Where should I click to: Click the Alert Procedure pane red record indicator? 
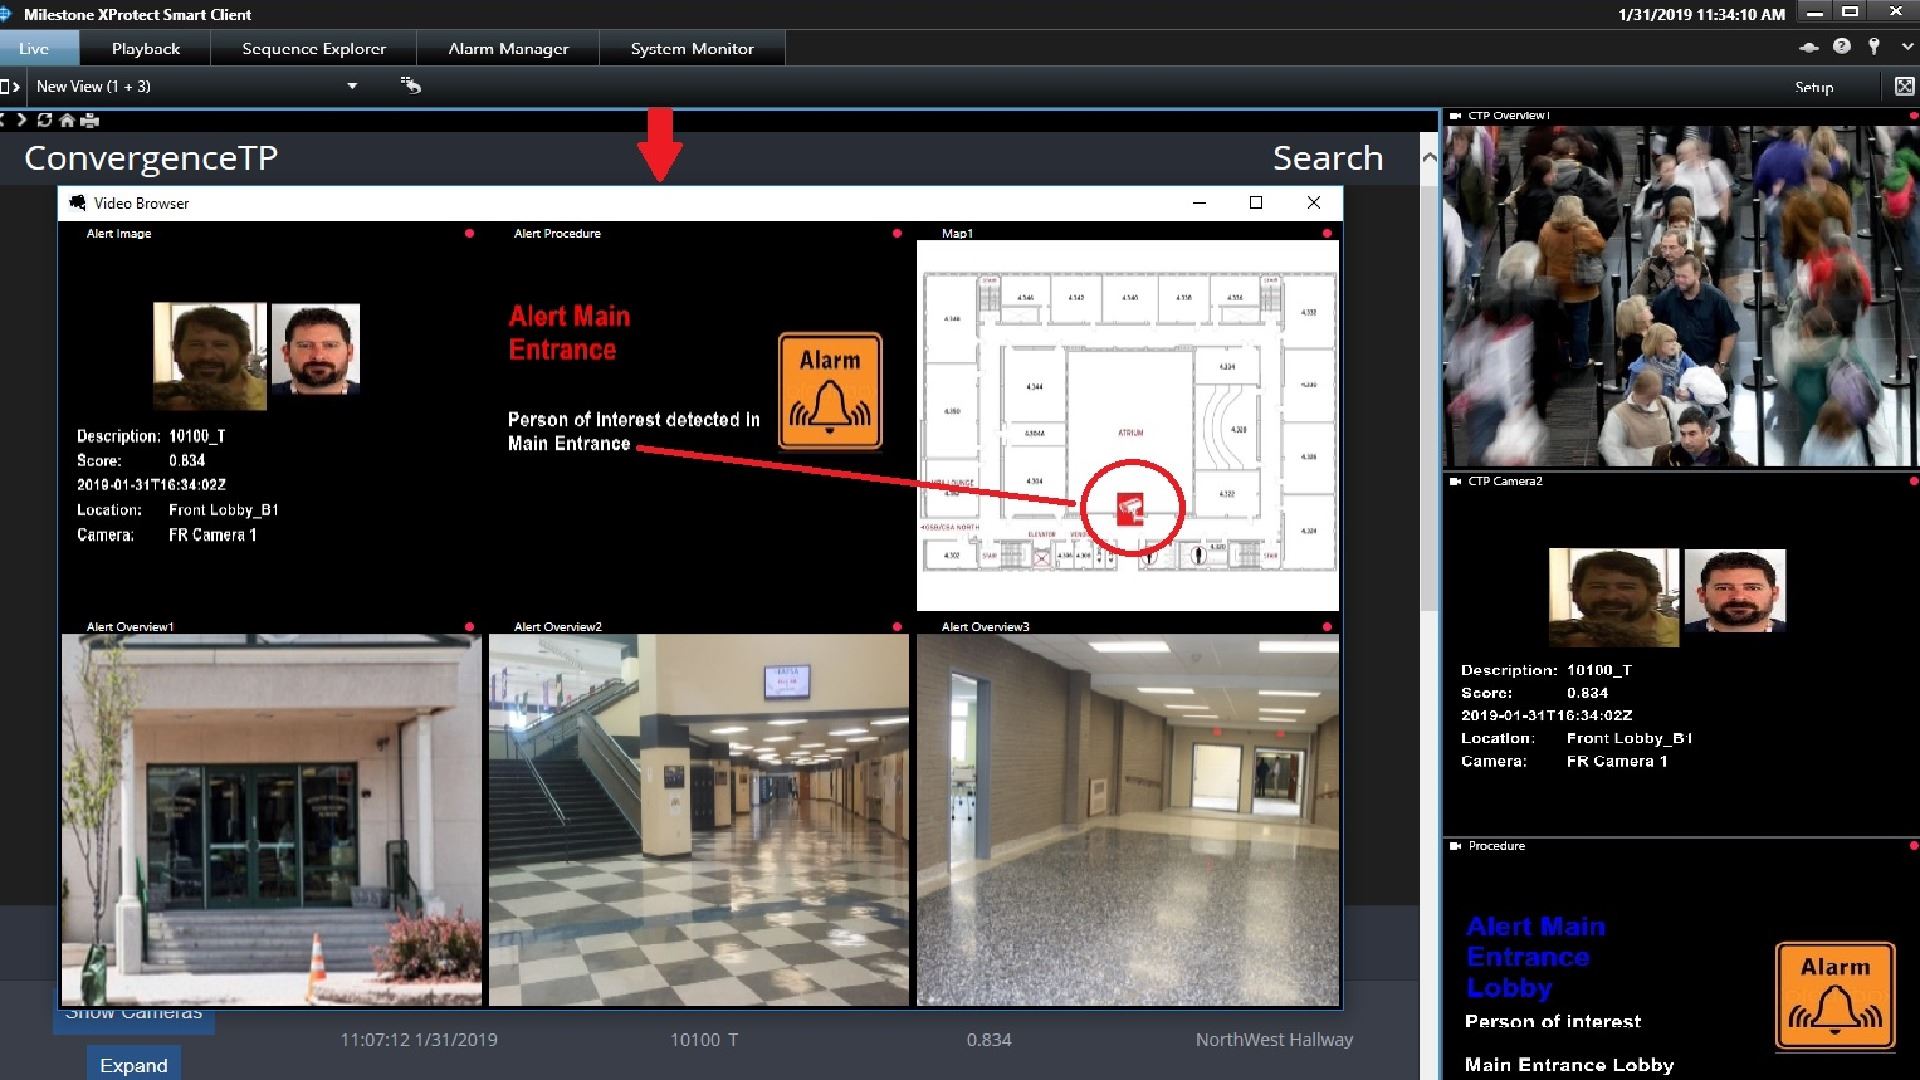click(897, 233)
